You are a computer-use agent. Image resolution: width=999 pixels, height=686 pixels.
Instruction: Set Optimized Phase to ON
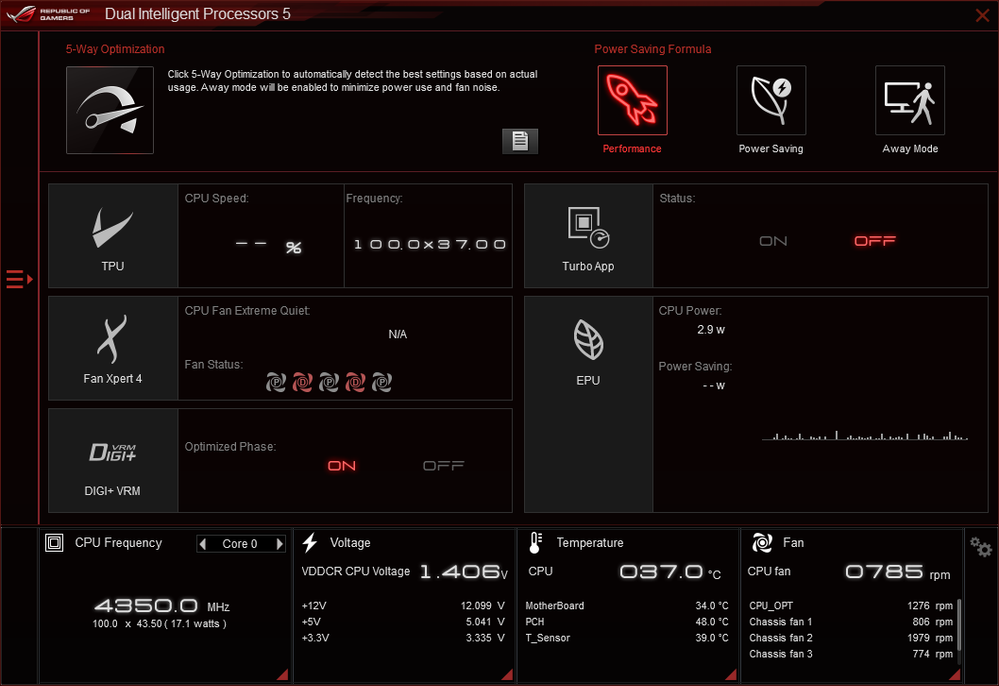click(341, 466)
